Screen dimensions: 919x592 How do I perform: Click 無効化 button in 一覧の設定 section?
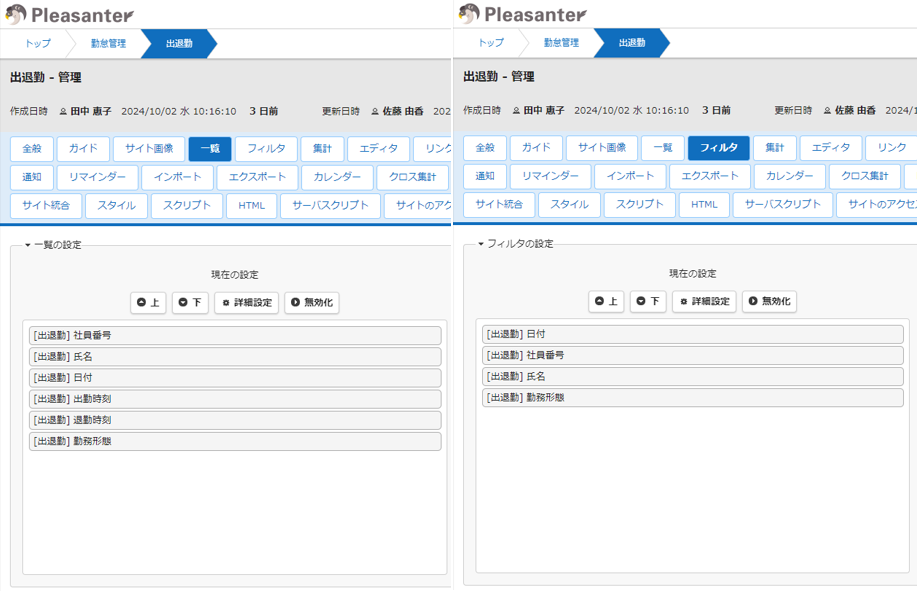[312, 302]
